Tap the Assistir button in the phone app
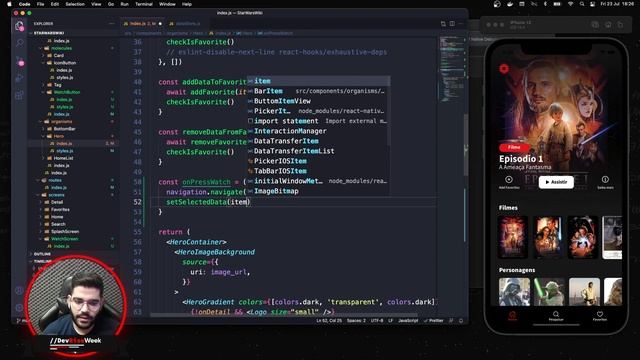 (x=556, y=182)
